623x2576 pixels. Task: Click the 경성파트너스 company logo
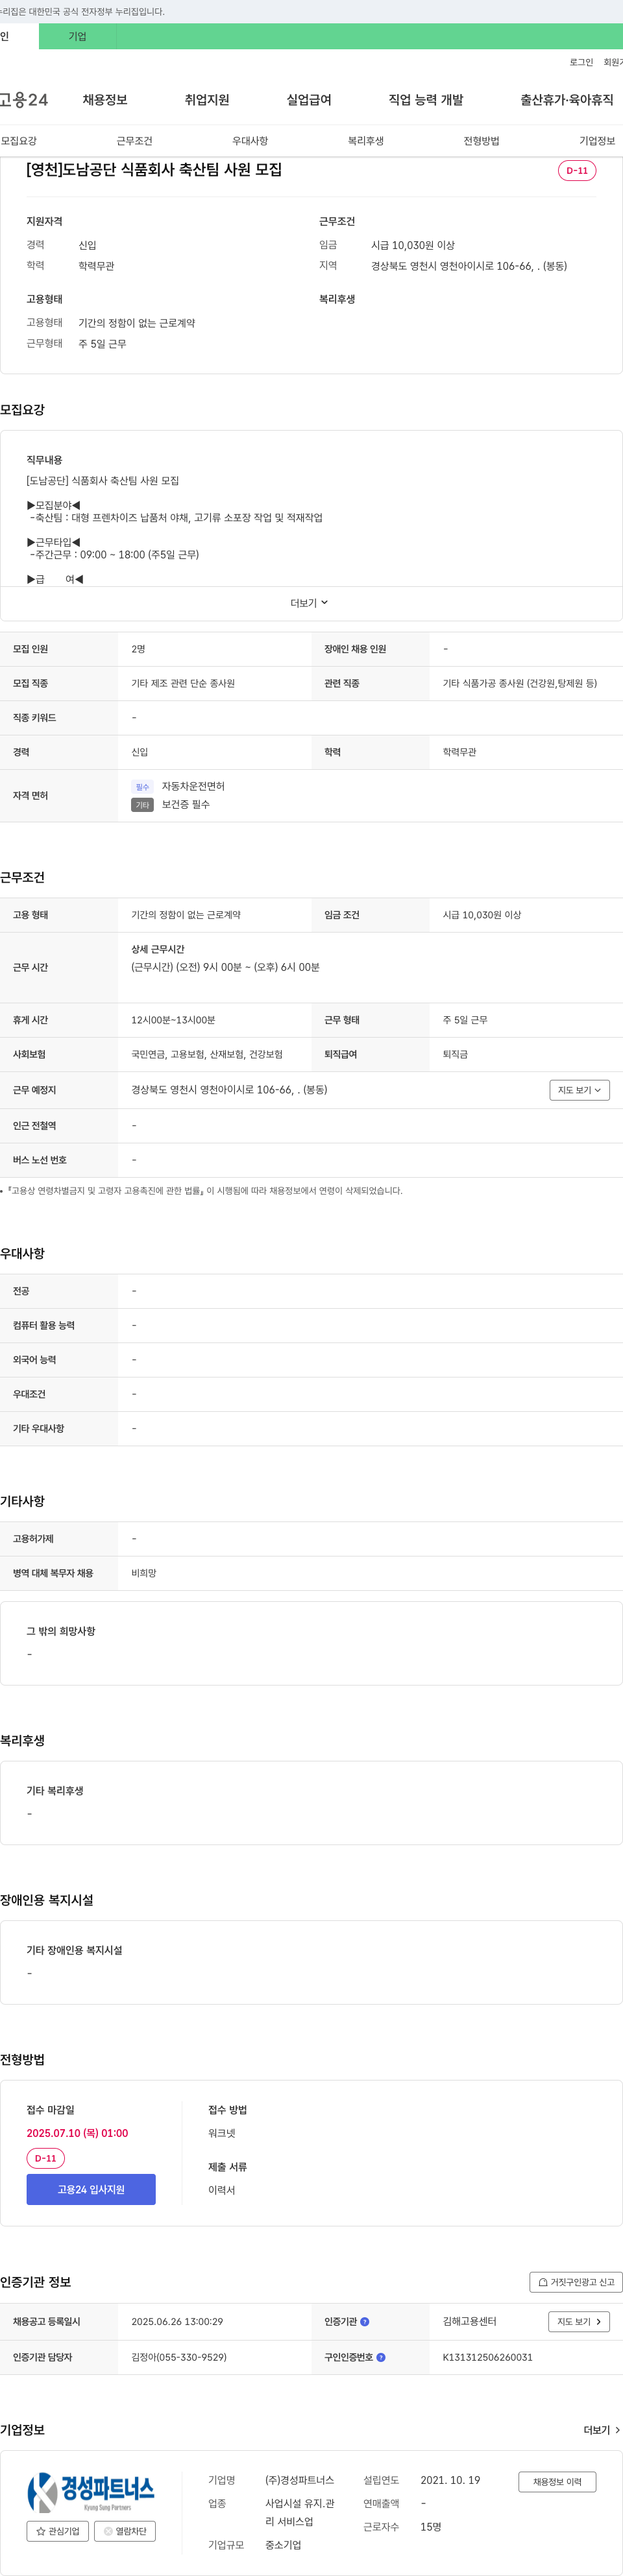point(91,2492)
